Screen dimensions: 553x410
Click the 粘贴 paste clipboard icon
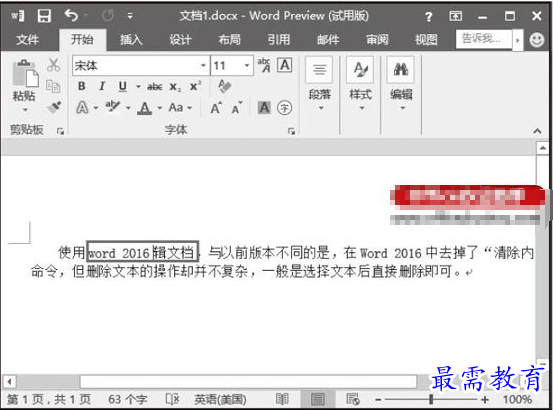(x=25, y=74)
